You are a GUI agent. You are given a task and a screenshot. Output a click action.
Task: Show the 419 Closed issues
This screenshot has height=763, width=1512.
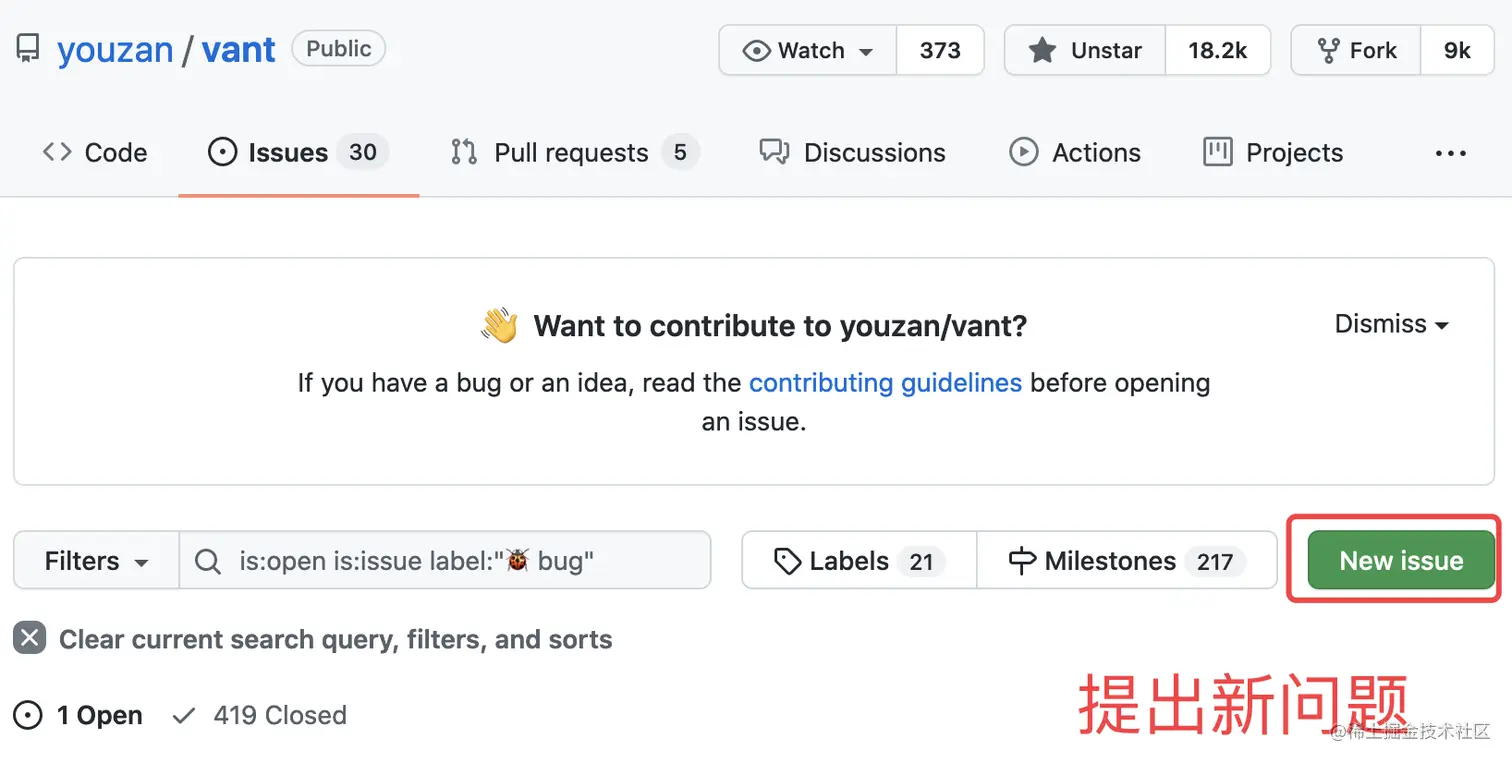[261, 716]
